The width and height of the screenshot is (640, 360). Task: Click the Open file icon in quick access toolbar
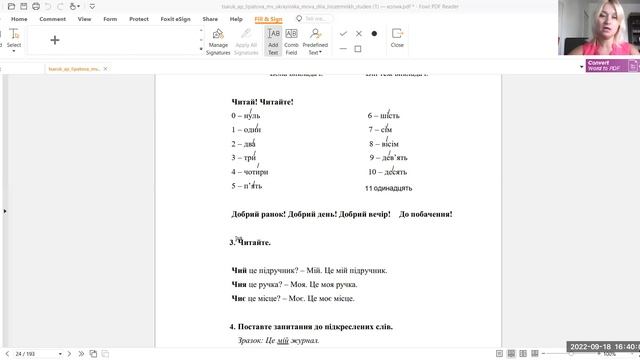click(11, 7)
